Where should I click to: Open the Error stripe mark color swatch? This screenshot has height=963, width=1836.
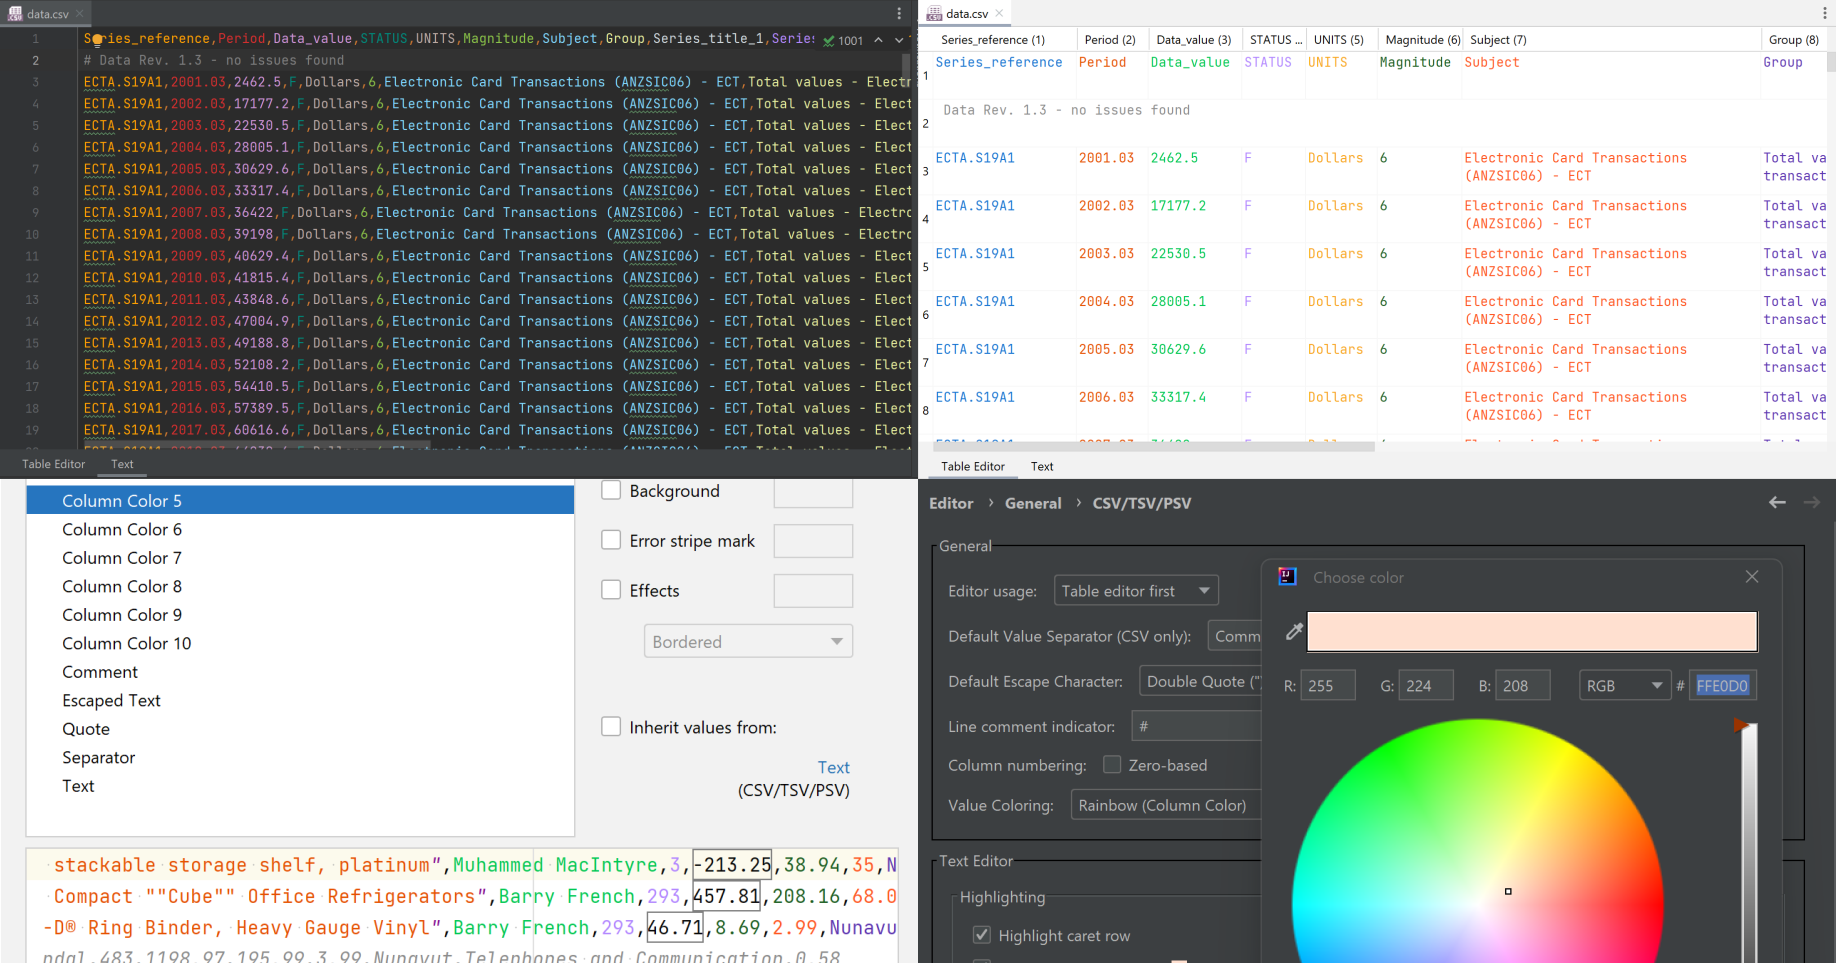click(x=813, y=541)
